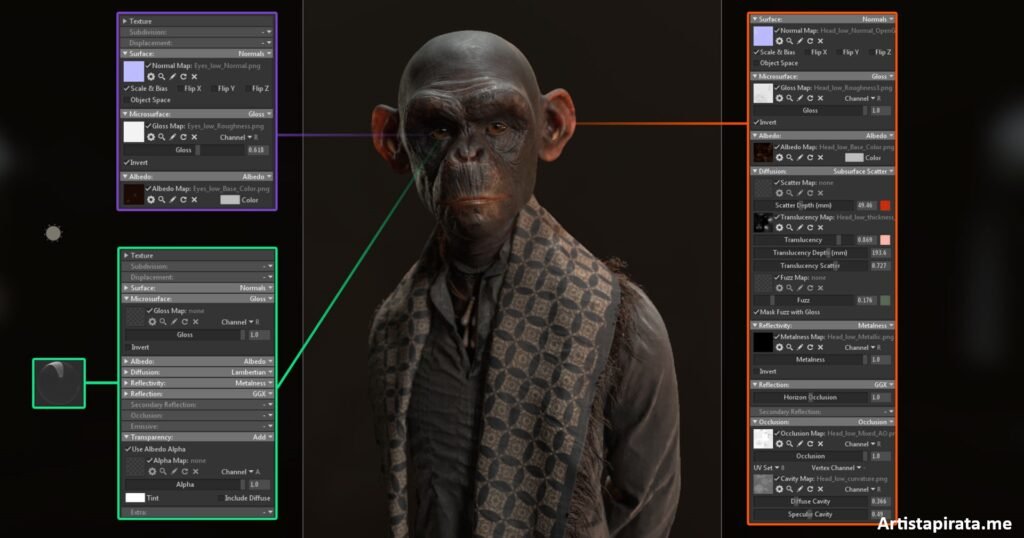The width and height of the screenshot is (1024, 538).
Task: Open gear settings for Head_low_Mixed_AO Occlusion Map
Action: click(x=778, y=444)
